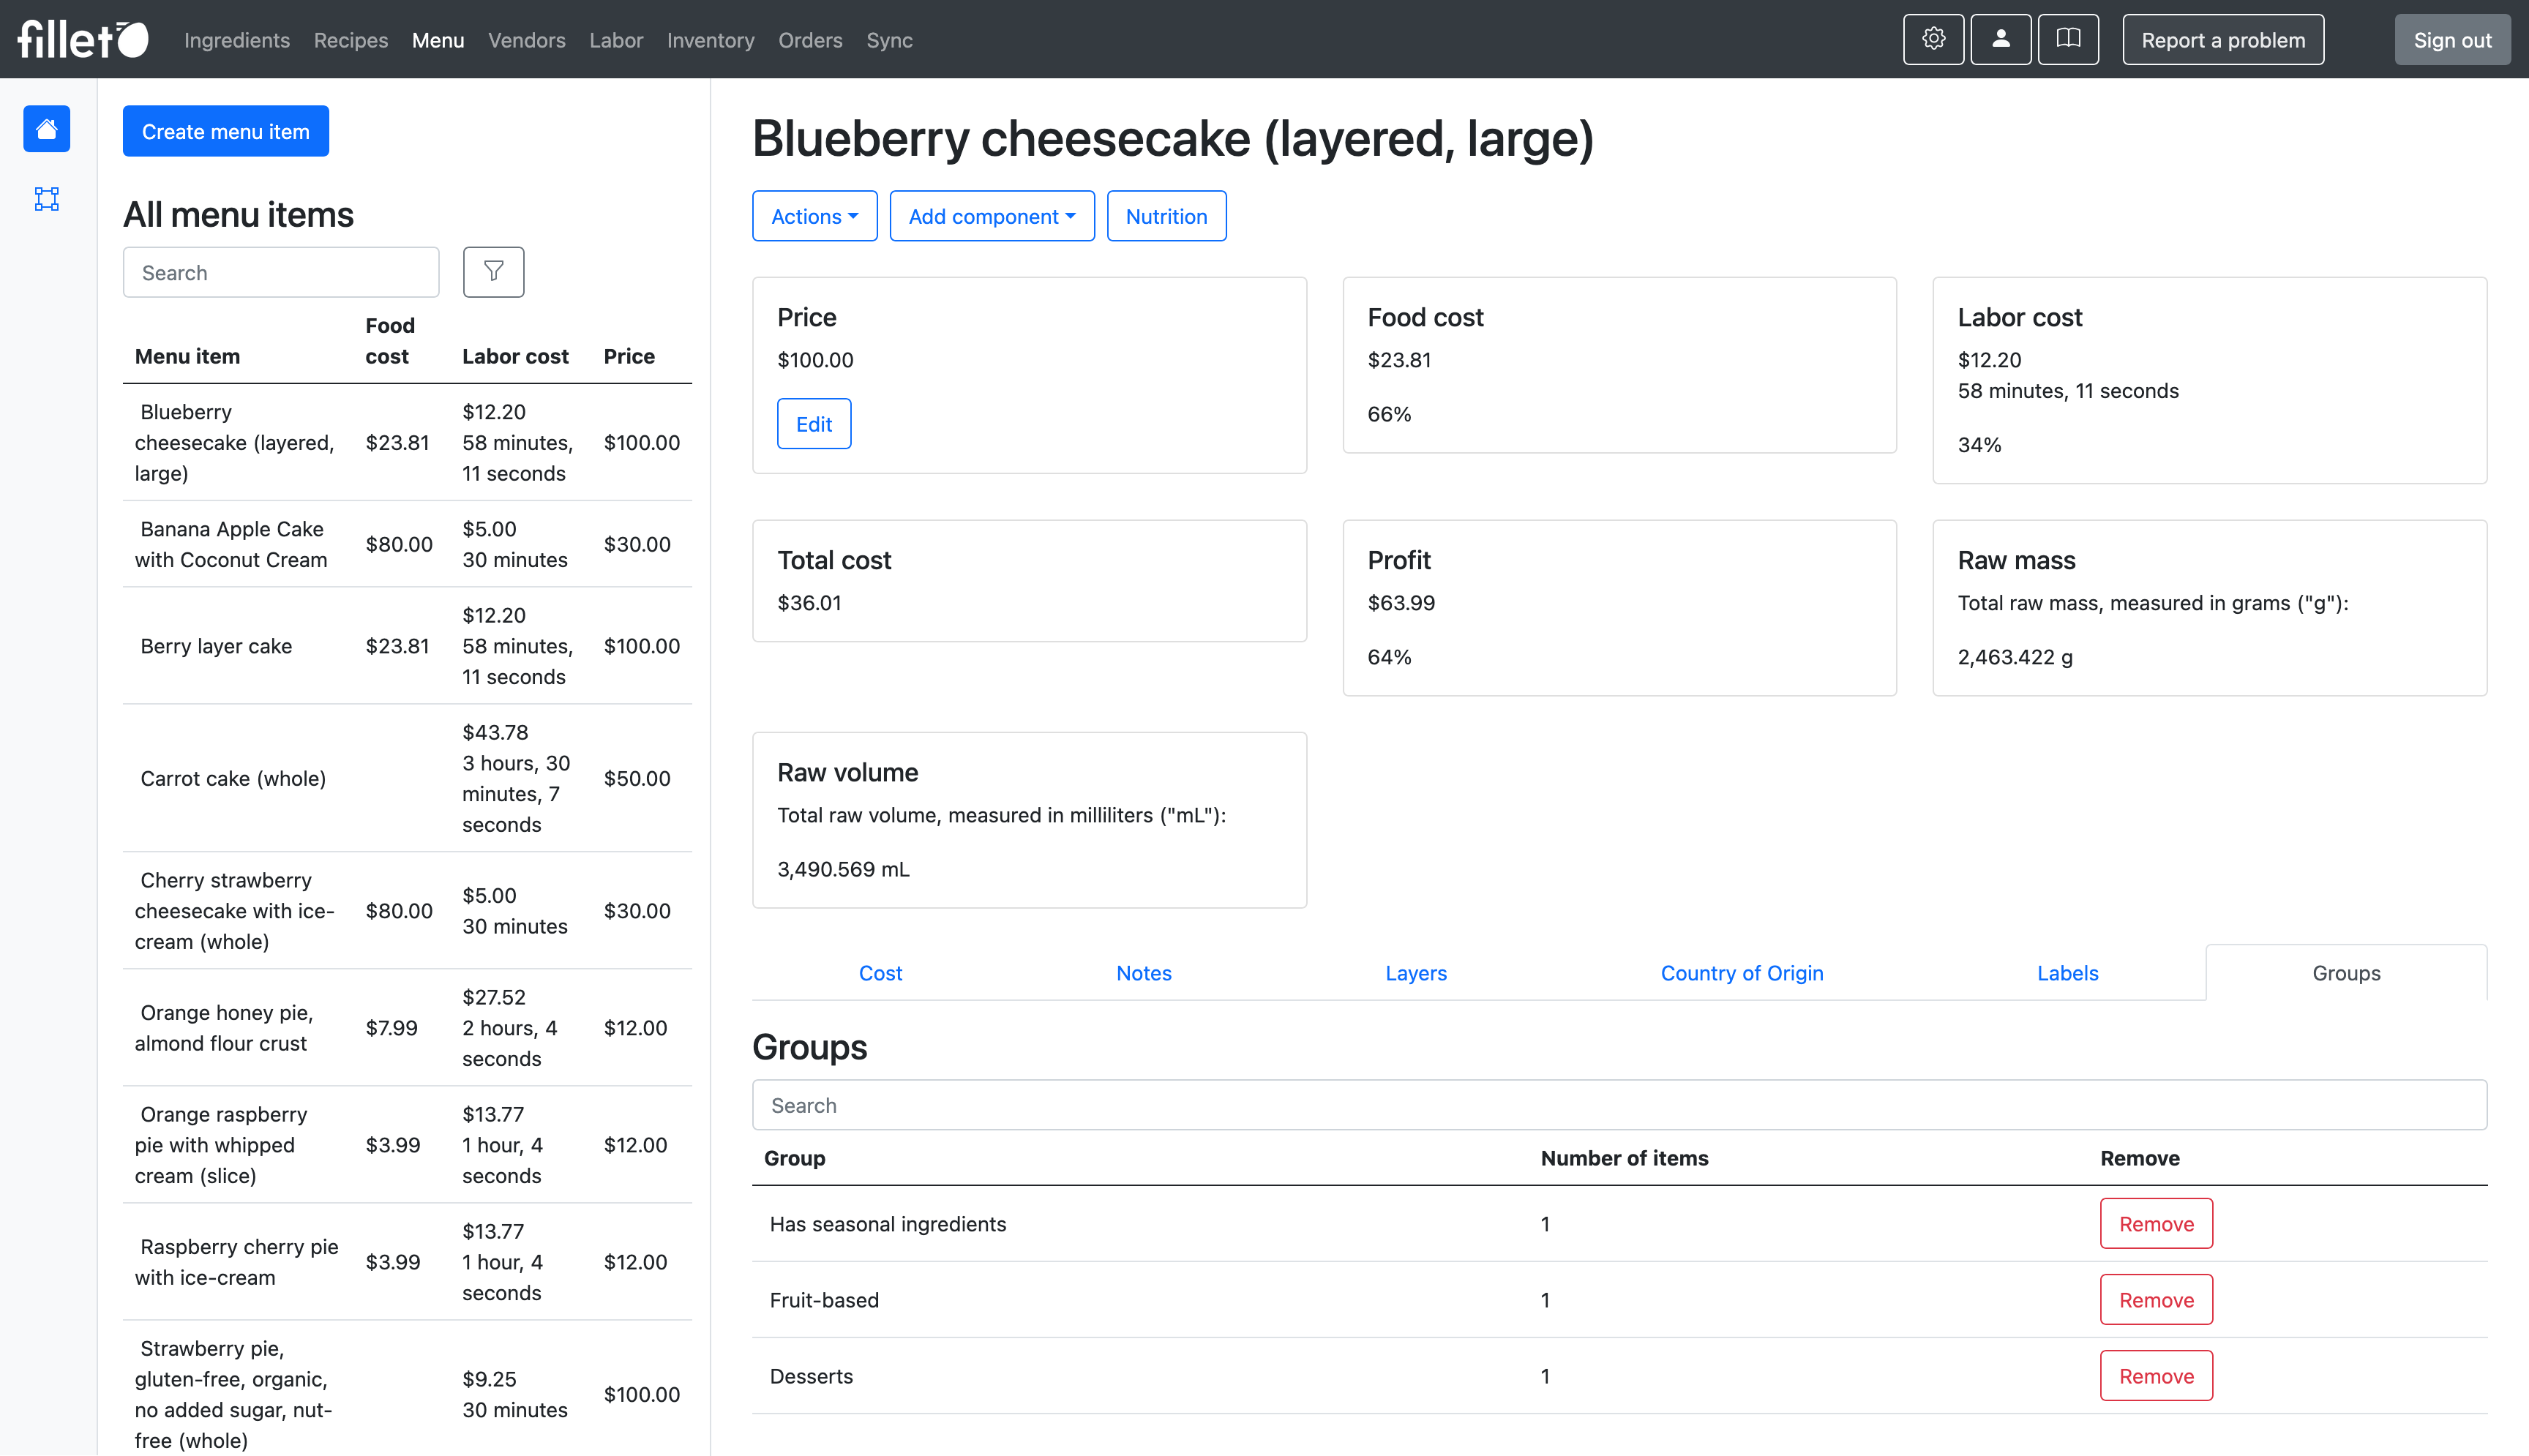Expand the Add component dropdown
Image resolution: width=2529 pixels, height=1456 pixels.
[x=991, y=215]
